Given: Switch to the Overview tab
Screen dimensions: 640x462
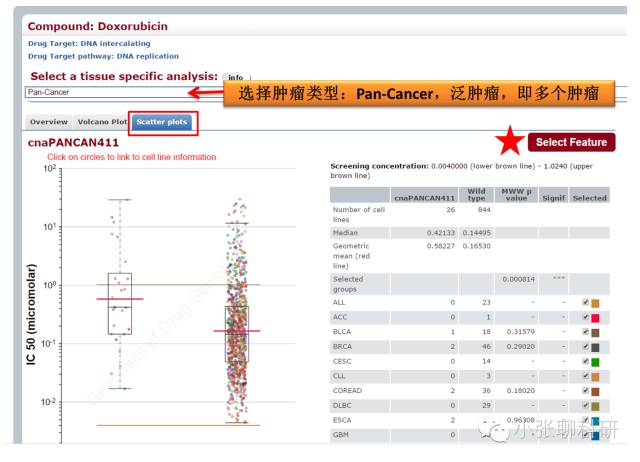Looking at the screenshot, I should pos(49,122).
